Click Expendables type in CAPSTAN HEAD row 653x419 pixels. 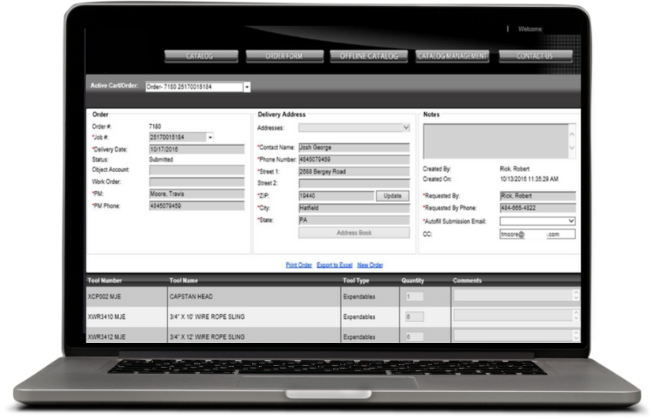pos(359,297)
